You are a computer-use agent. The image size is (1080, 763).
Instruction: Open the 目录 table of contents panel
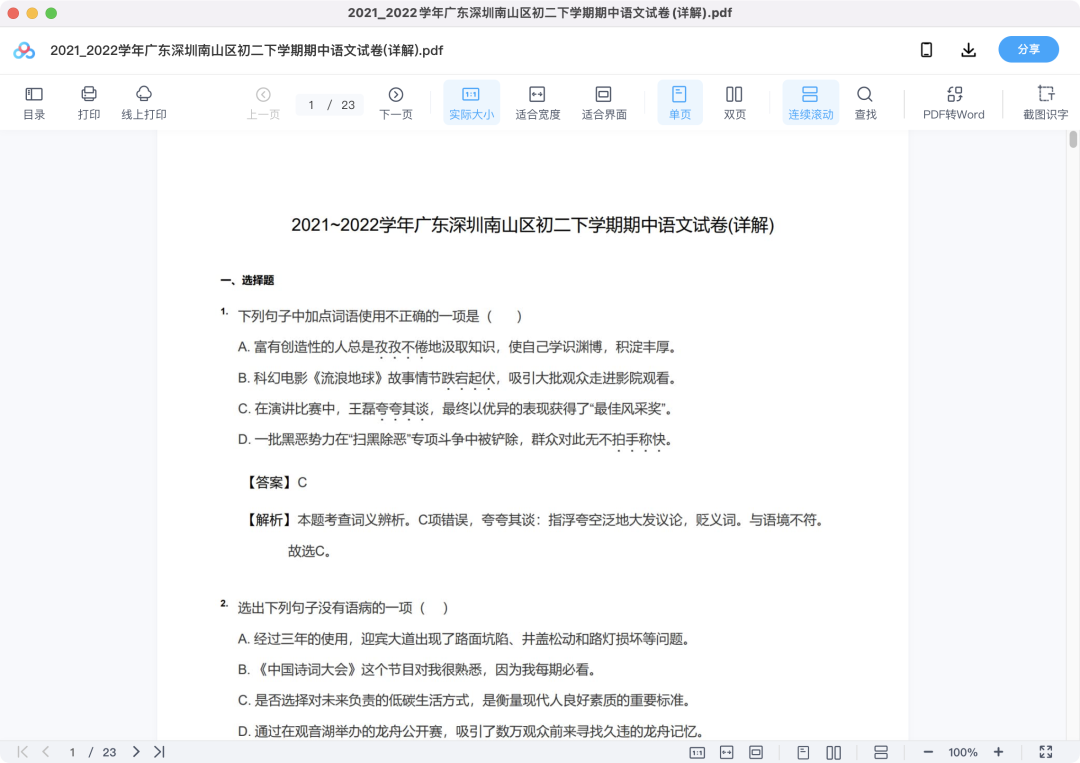(x=34, y=103)
